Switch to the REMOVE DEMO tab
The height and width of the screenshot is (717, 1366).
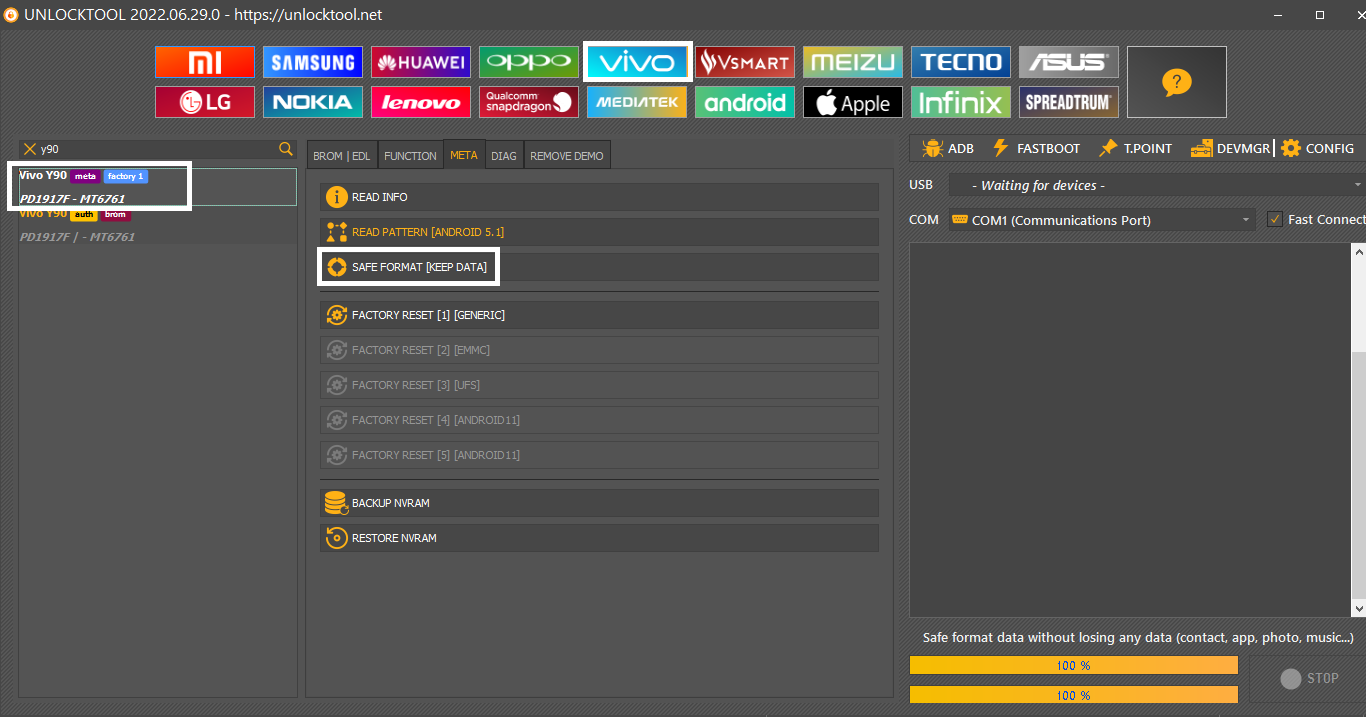pos(567,156)
